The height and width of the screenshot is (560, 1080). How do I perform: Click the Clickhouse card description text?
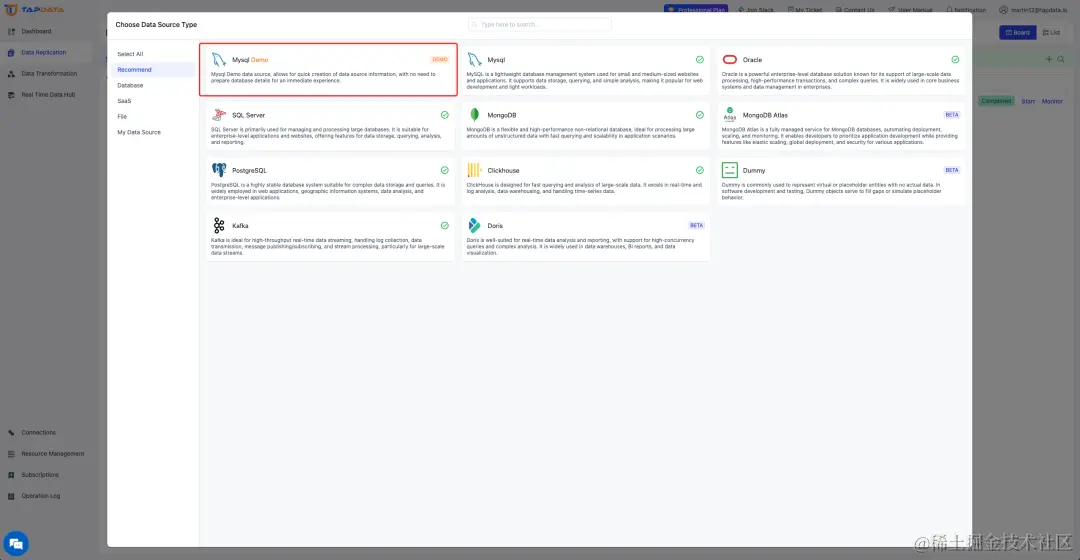click(x=584, y=188)
